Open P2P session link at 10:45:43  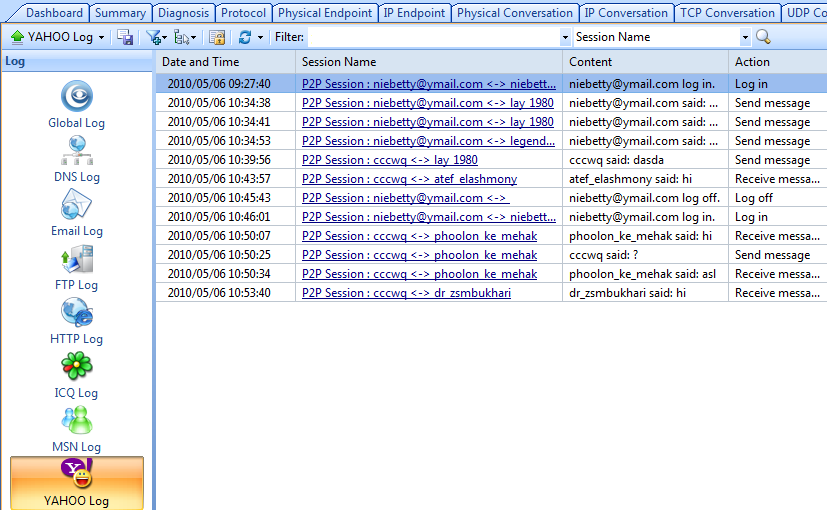[405, 198]
